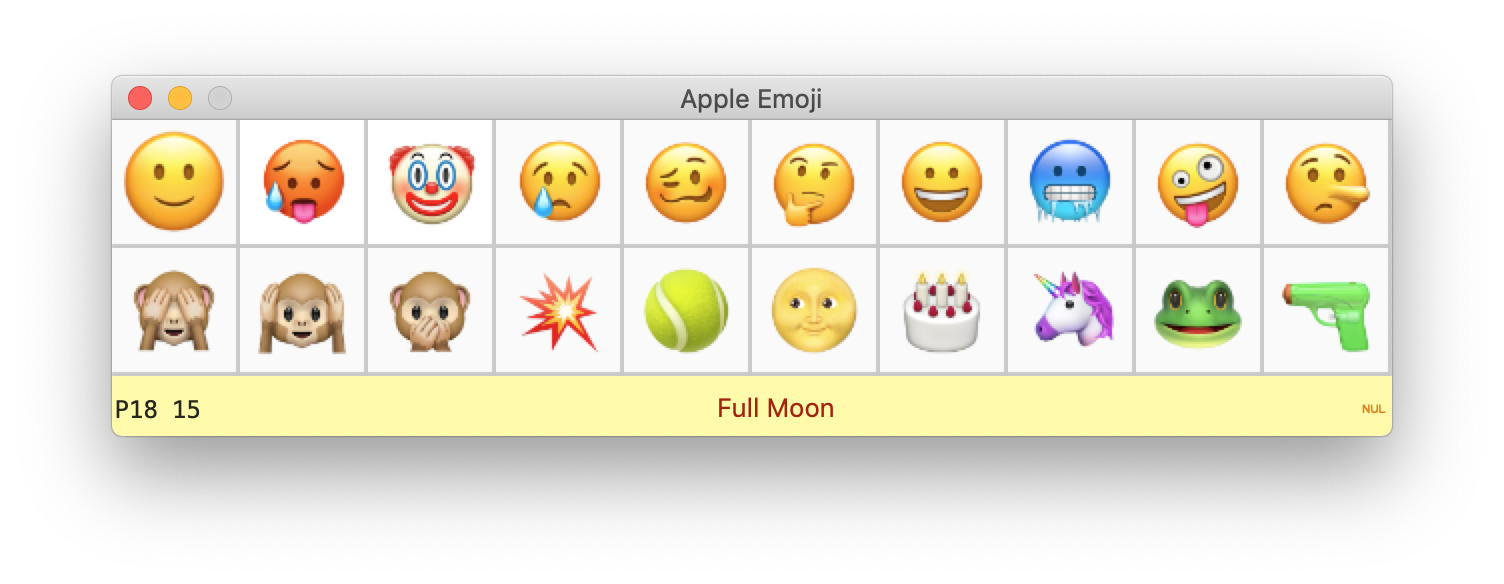Select the woozy face emoji
This screenshot has height=584, width=1504.
[686, 182]
